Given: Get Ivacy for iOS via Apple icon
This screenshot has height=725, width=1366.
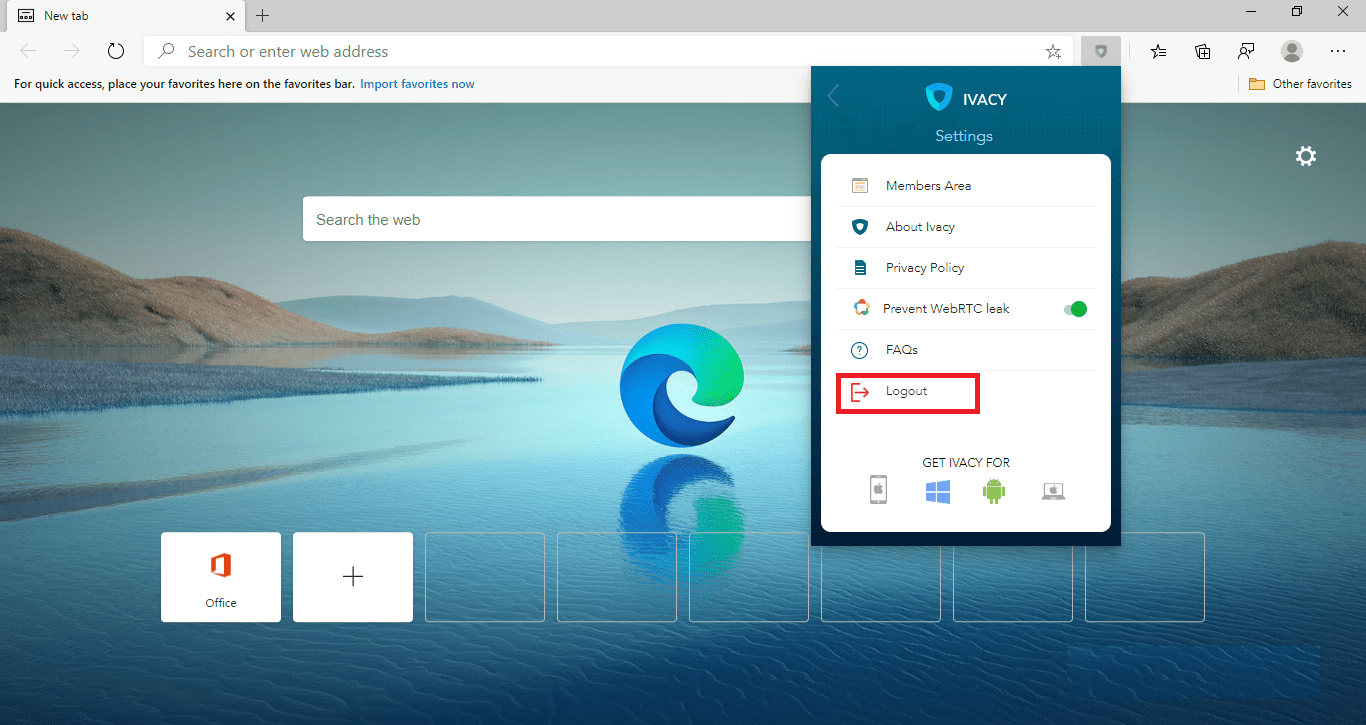Looking at the screenshot, I should (x=878, y=489).
